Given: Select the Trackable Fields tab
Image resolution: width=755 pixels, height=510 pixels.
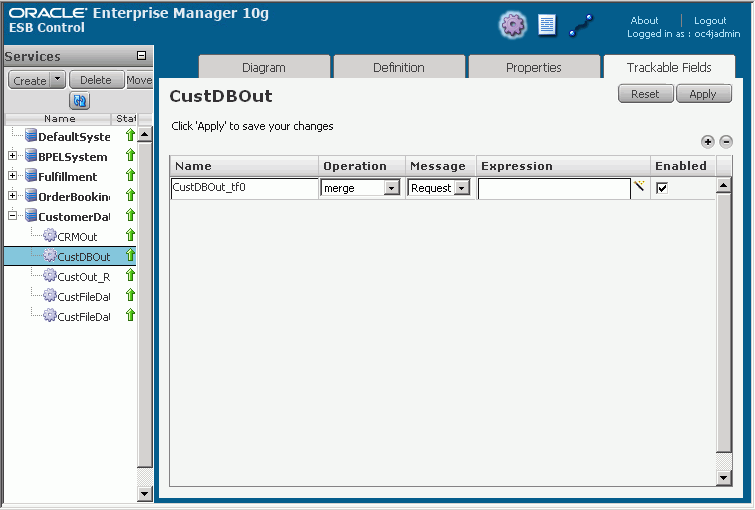Looking at the screenshot, I should click(669, 67).
